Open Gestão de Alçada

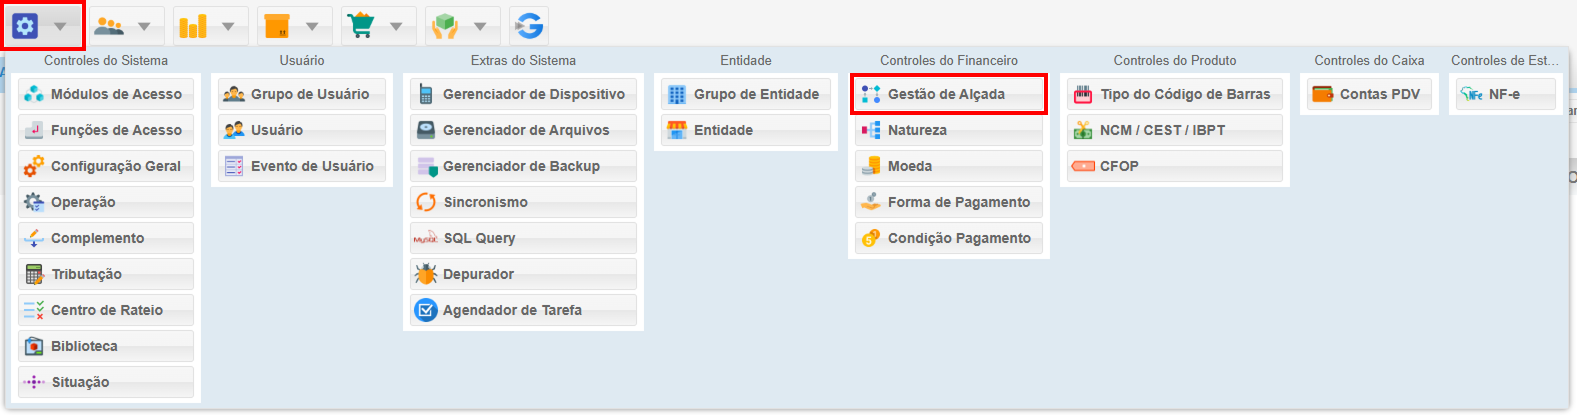(949, 94)
